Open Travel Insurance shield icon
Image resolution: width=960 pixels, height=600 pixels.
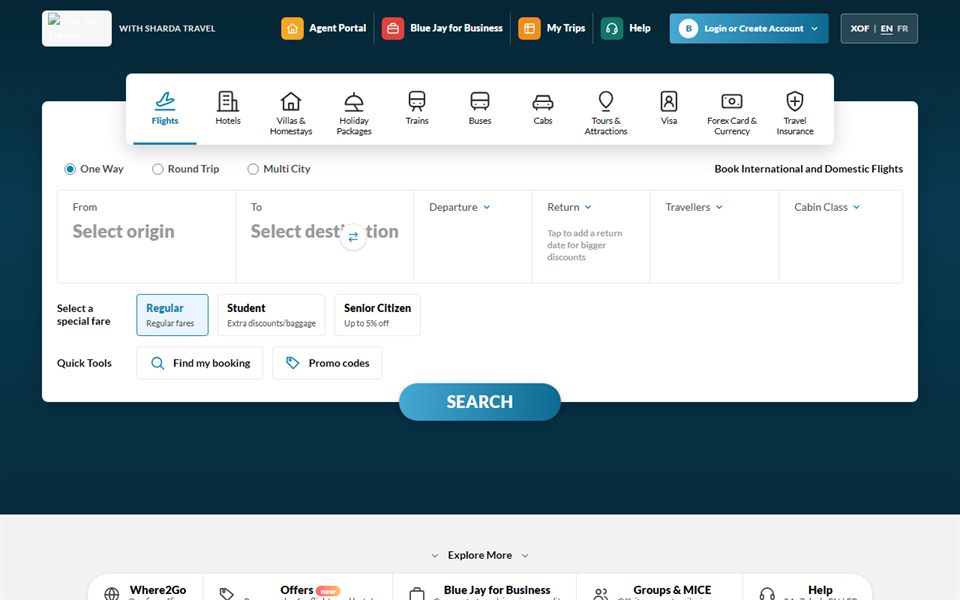[795, 100]
